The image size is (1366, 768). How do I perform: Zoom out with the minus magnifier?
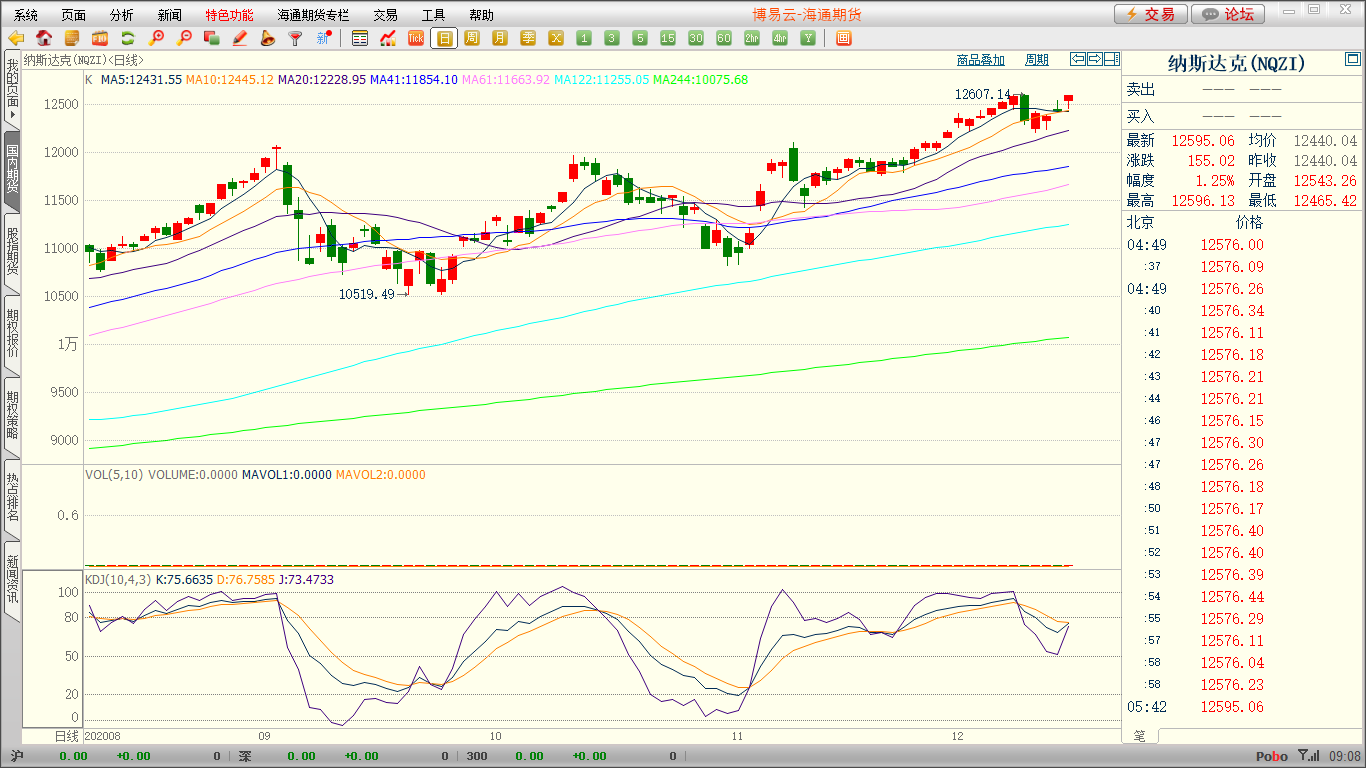click(184, 38)
